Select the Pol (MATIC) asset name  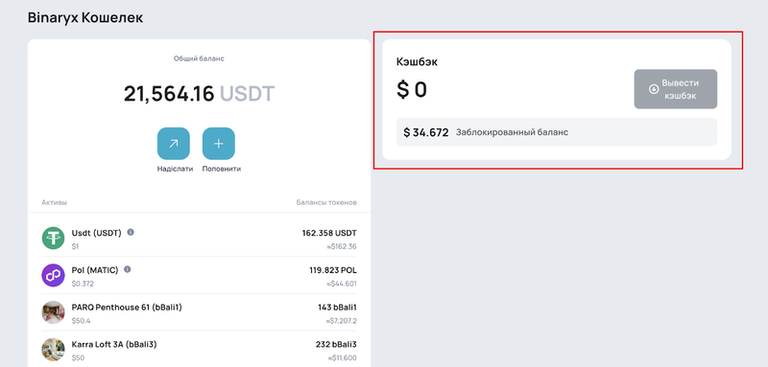95,270
